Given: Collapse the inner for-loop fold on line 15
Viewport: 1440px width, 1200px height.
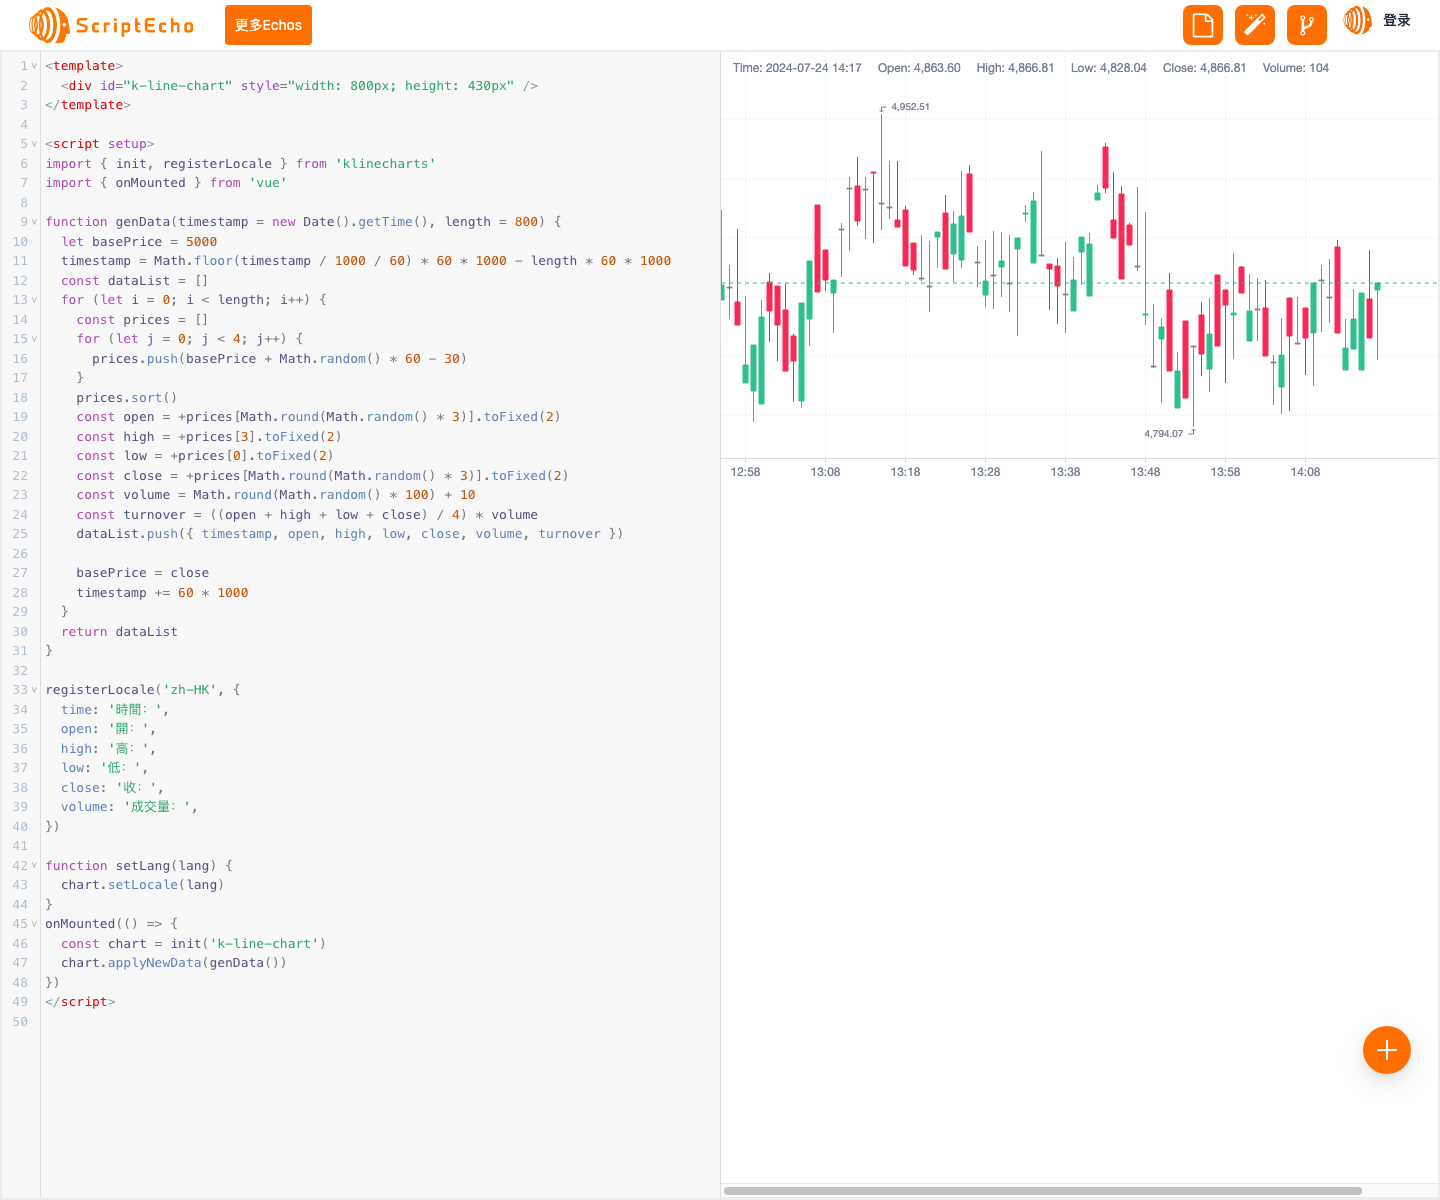Looking at the screenshot, I should [x=34, y=339].
